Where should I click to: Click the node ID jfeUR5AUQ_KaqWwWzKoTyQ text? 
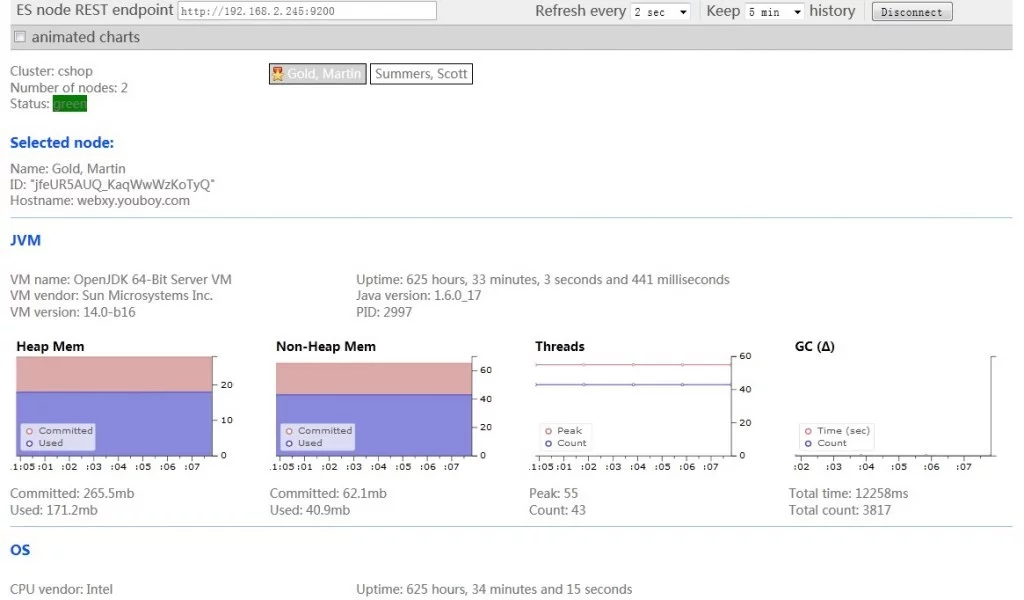pos(112,185)
